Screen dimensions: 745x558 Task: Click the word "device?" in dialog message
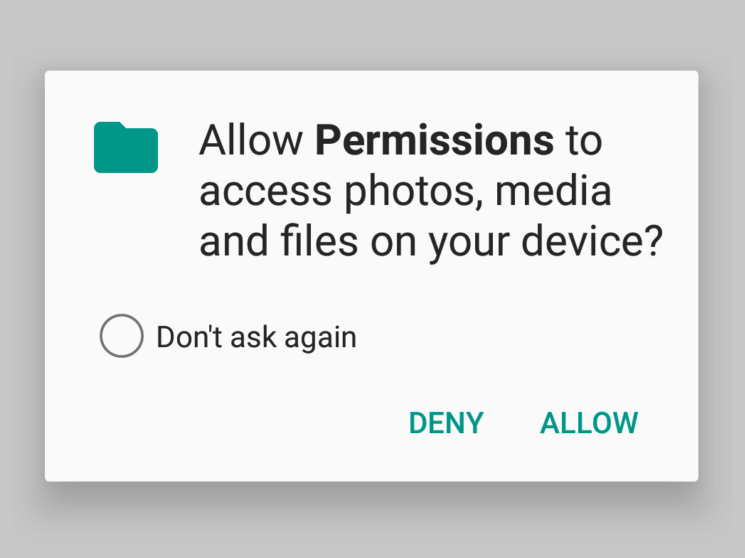[592, 241]
